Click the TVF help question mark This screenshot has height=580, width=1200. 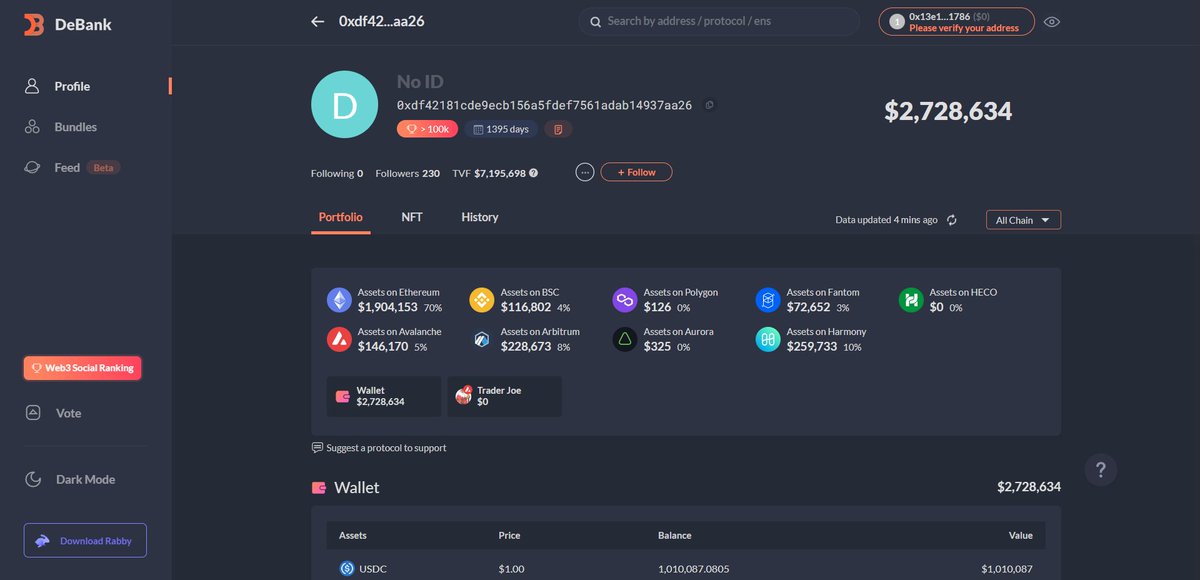pyautogui.click(x=534, y=173)
